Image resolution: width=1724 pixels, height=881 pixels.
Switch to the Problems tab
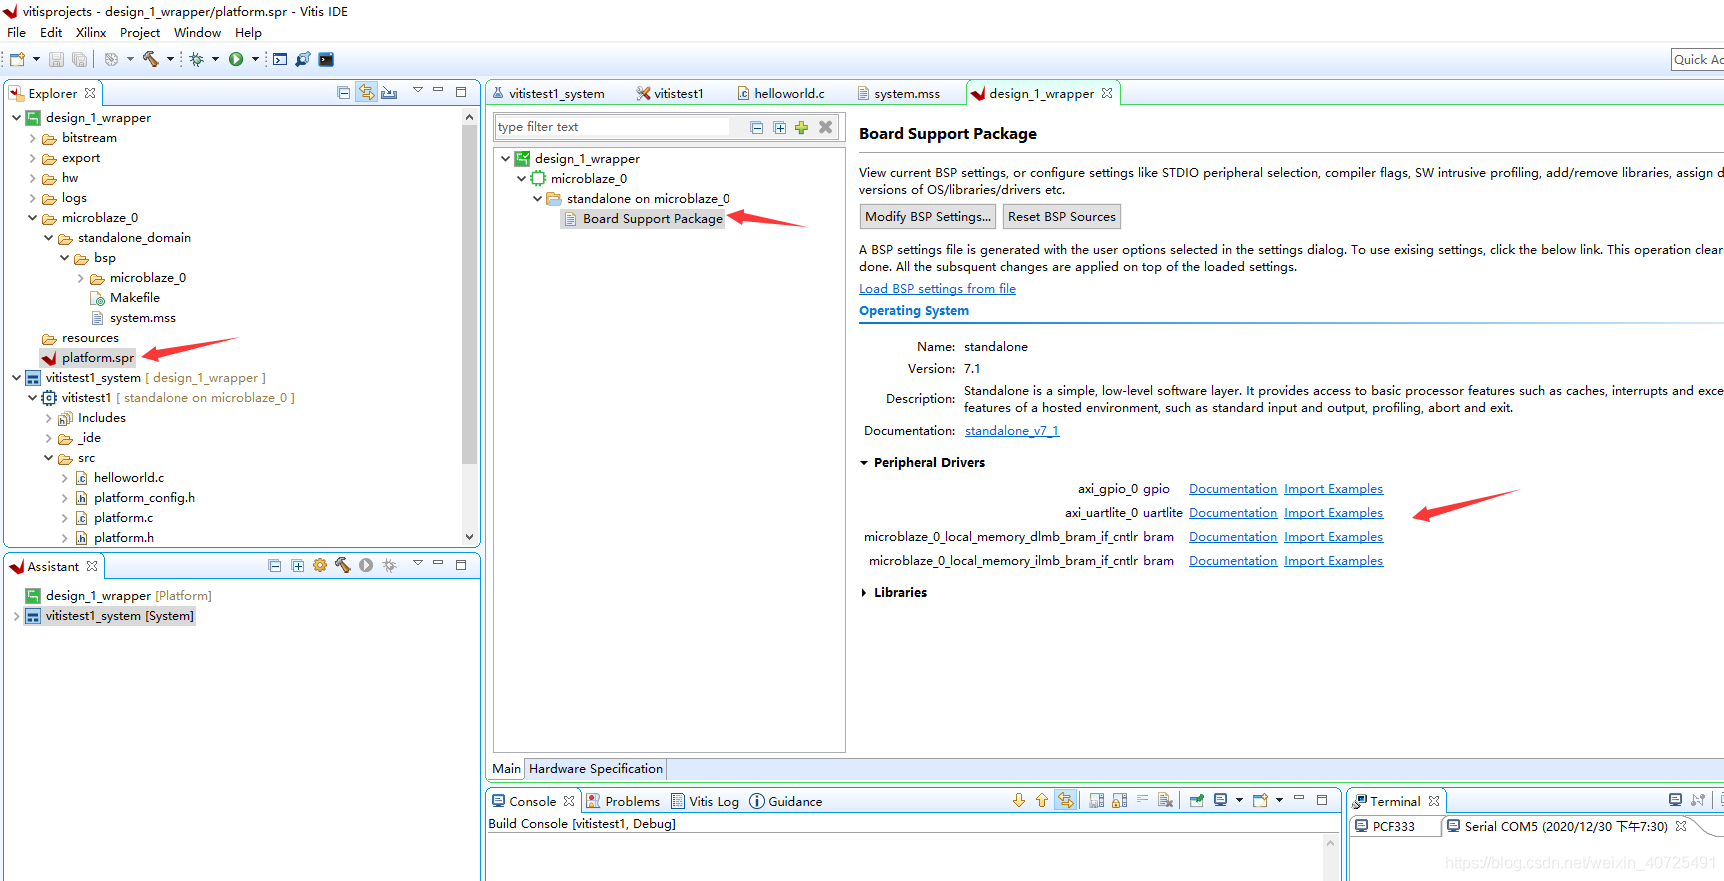point(623,801)
